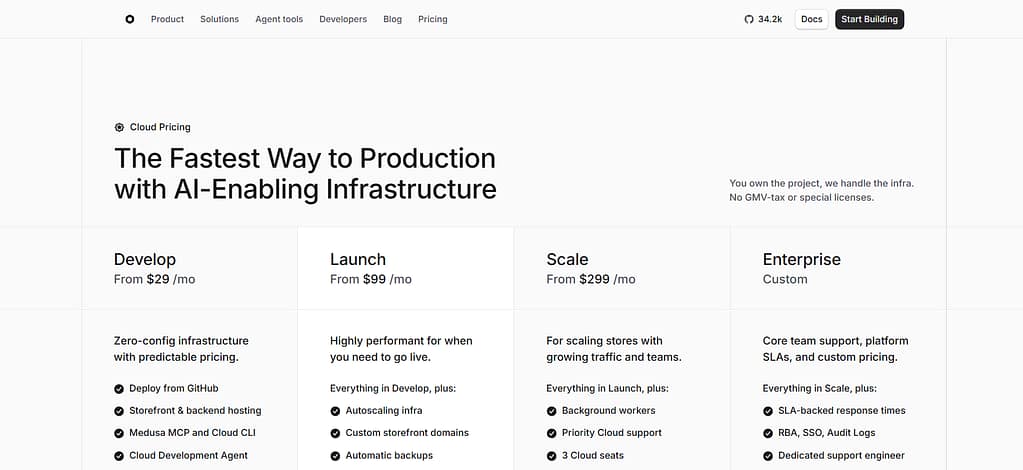Click the From $299 /mo price
This screenshot has width=1023, height=470.
[590, 279]
